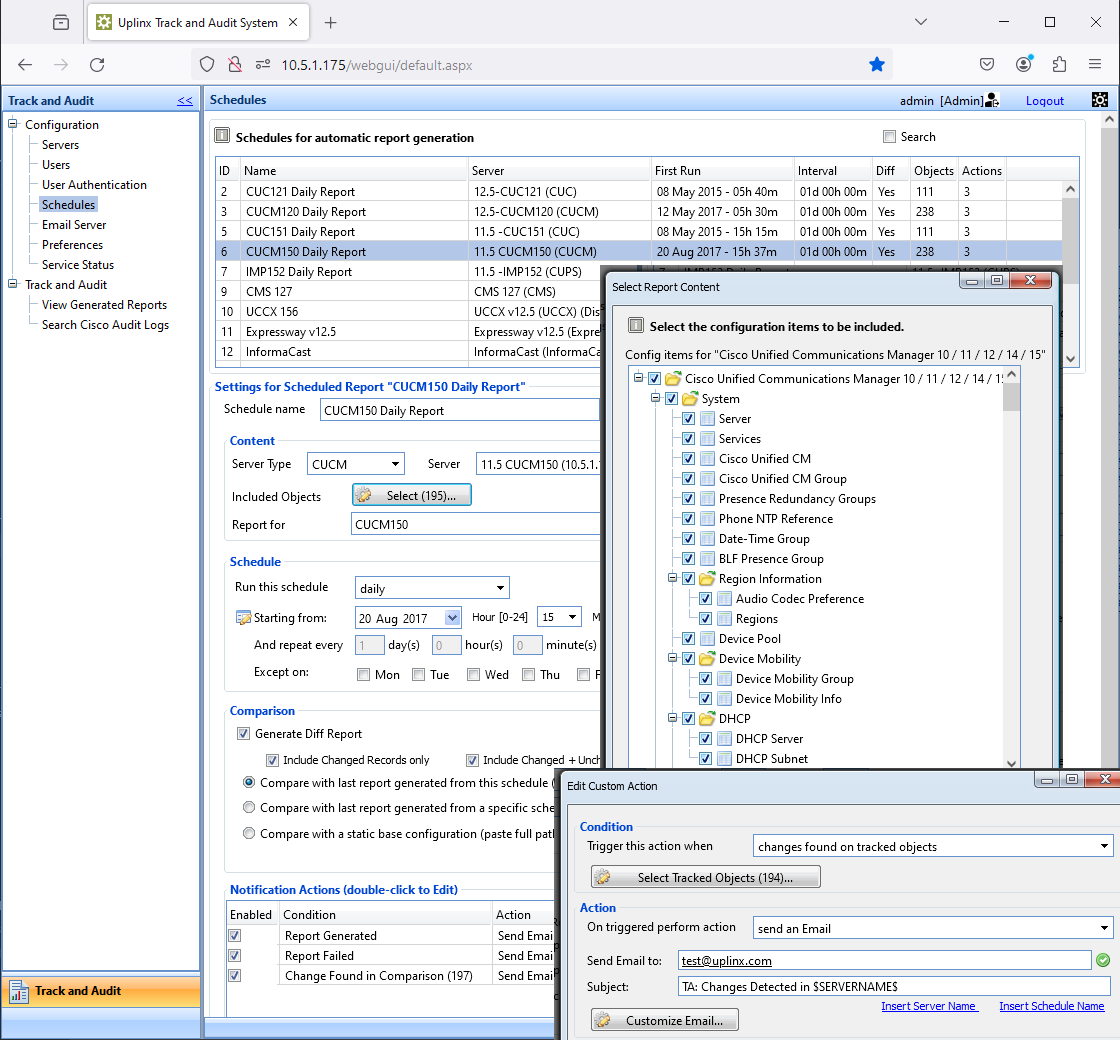Screen dimensions: 1120x1040
Task: Click the calendar icon beside Starting from
Action: [x=243, y=618]
